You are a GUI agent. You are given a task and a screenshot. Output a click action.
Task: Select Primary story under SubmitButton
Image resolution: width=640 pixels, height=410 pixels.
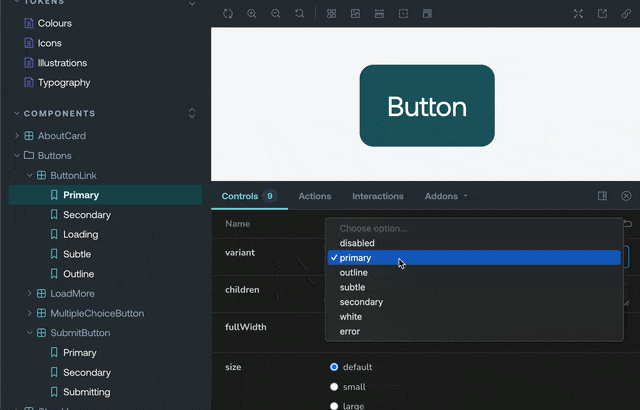click(80, 352)
